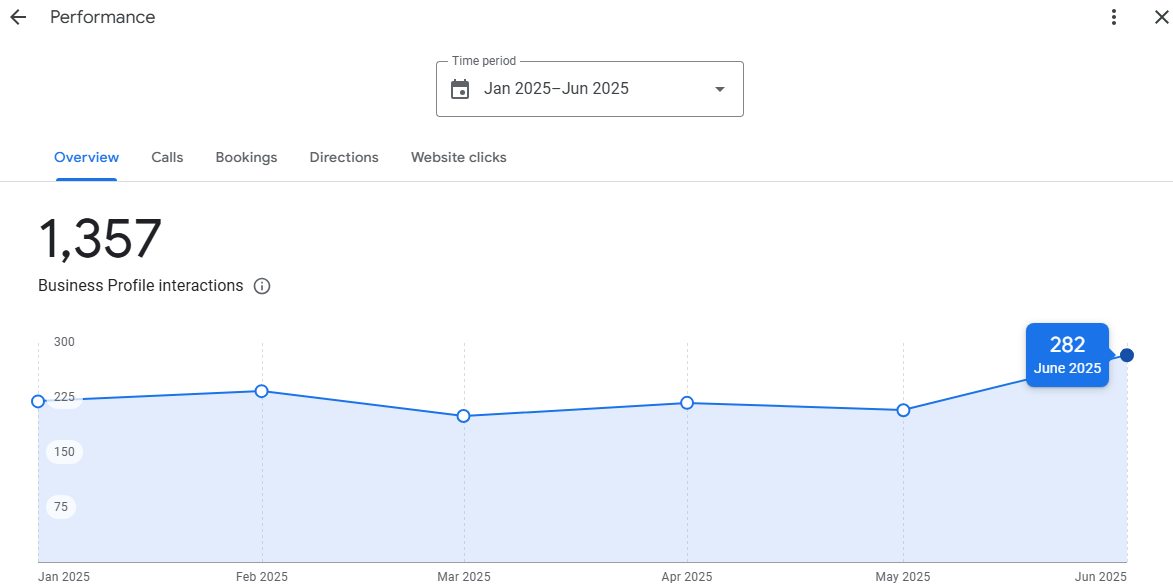Open the Jan 2025–Jun 2025 date selector

(x=556, y=89)
